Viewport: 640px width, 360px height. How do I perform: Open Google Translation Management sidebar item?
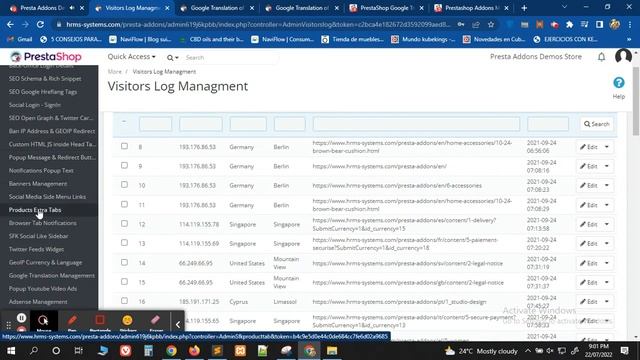point(52,276)
